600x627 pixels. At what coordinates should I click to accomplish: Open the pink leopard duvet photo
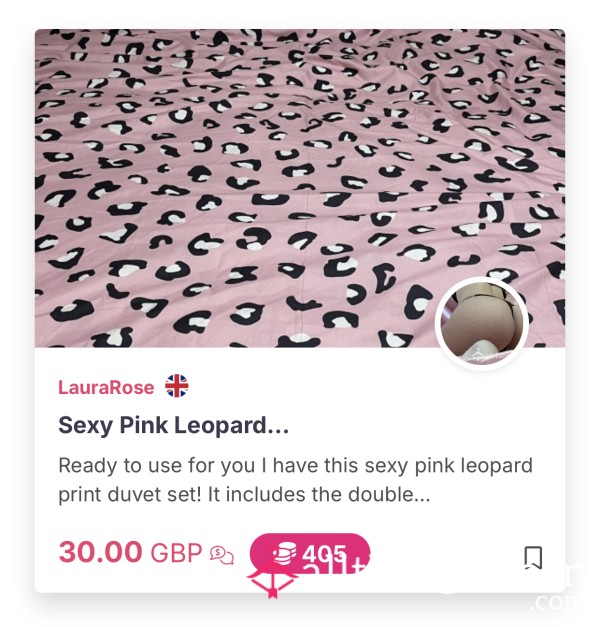tap(300, 188)
